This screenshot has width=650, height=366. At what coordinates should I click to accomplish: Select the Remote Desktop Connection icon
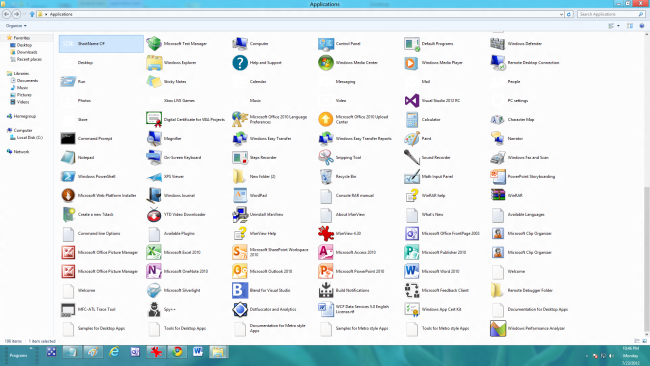coord(497,63)
